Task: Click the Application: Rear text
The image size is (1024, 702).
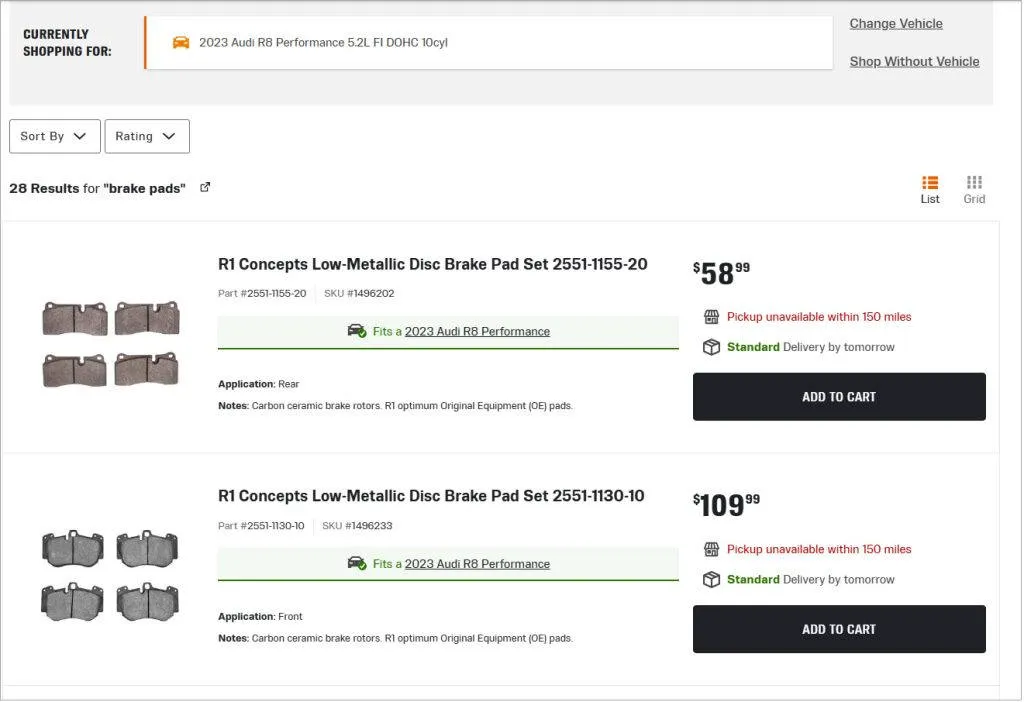Action: click(x=259, y=385)
